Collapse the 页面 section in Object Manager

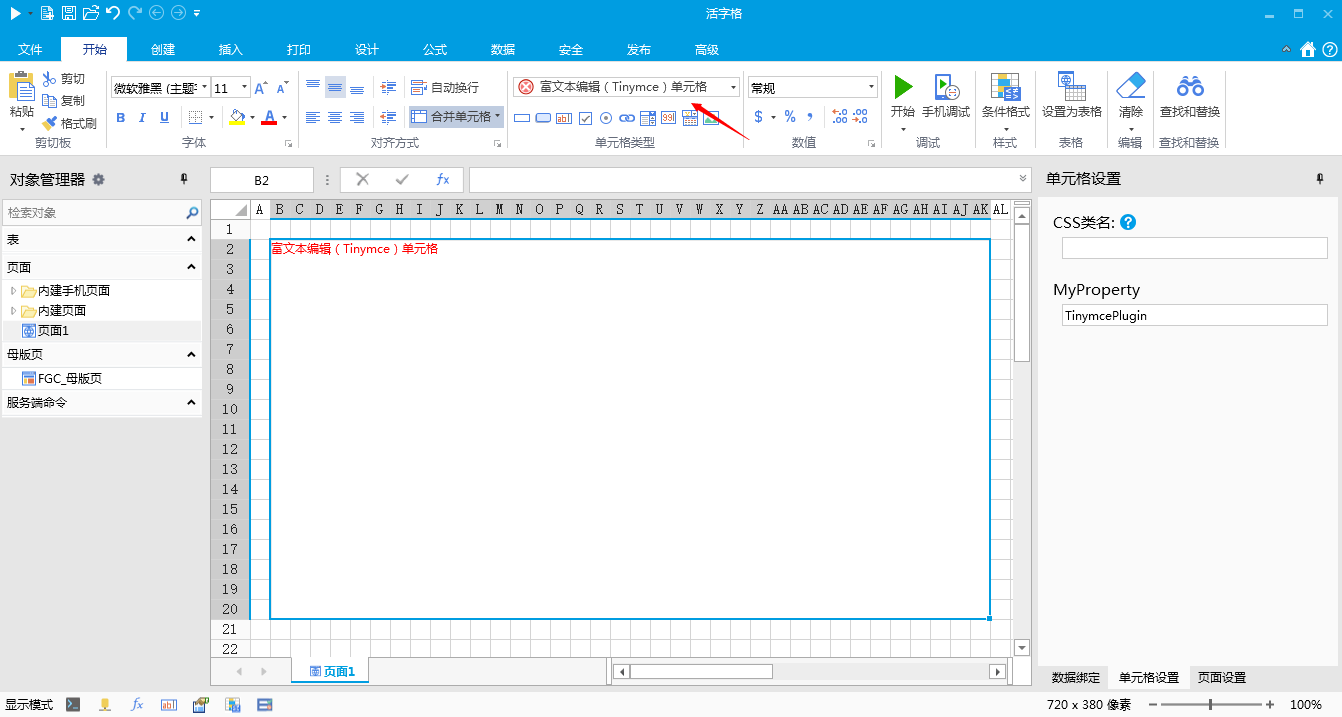[x=191, y=267]
